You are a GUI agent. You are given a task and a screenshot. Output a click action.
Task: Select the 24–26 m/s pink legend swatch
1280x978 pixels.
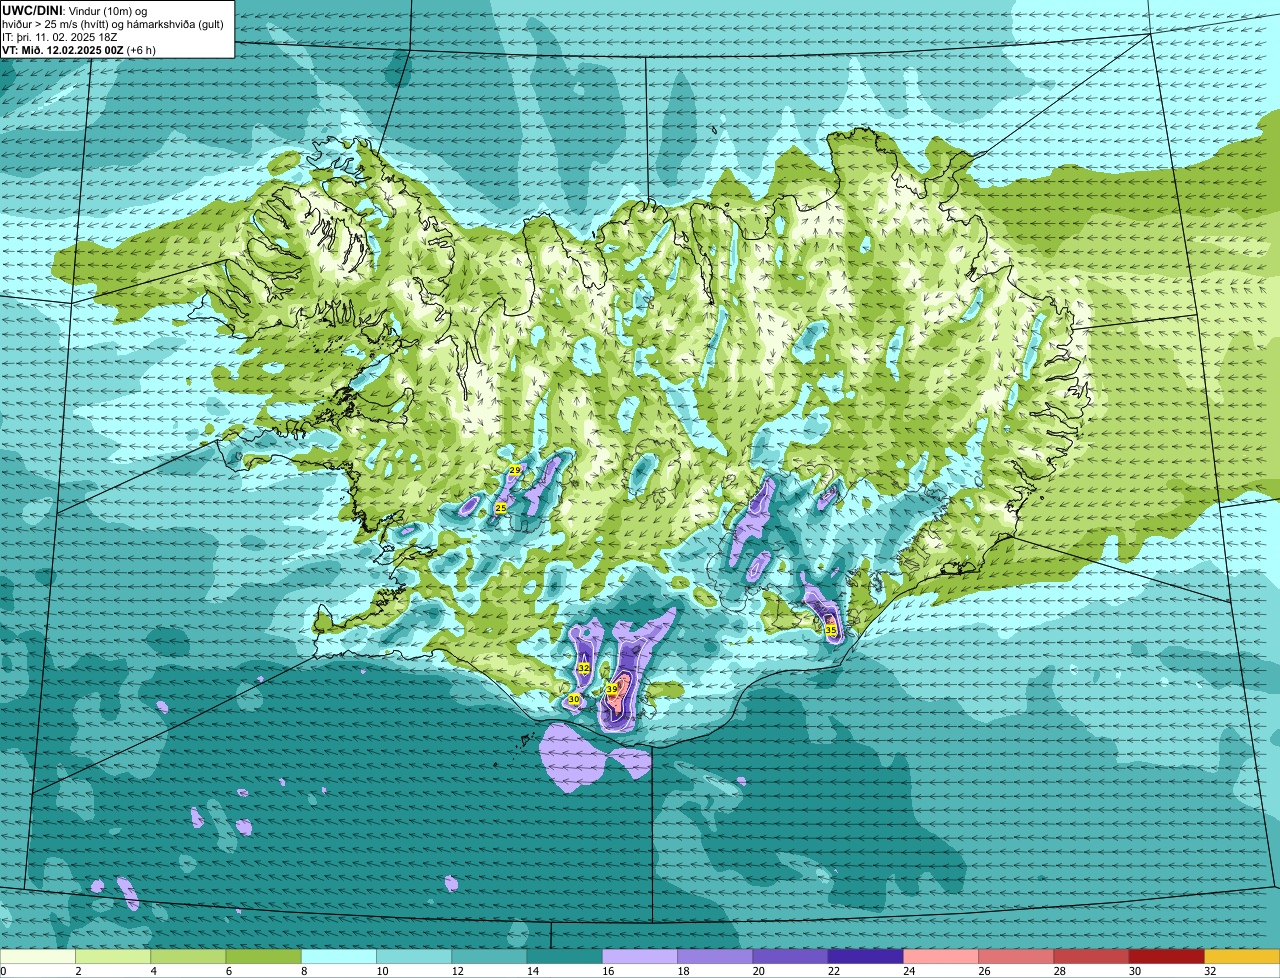[x=941, y=956]
